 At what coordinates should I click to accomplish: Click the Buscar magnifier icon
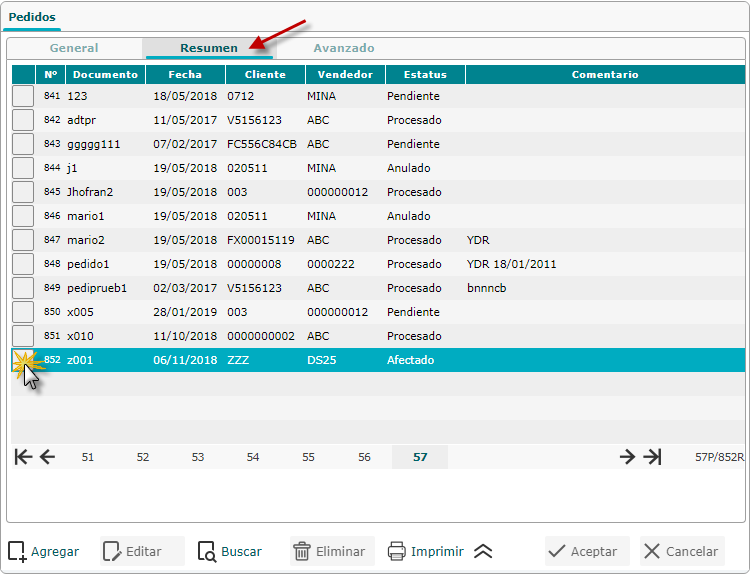click(207, 551)
